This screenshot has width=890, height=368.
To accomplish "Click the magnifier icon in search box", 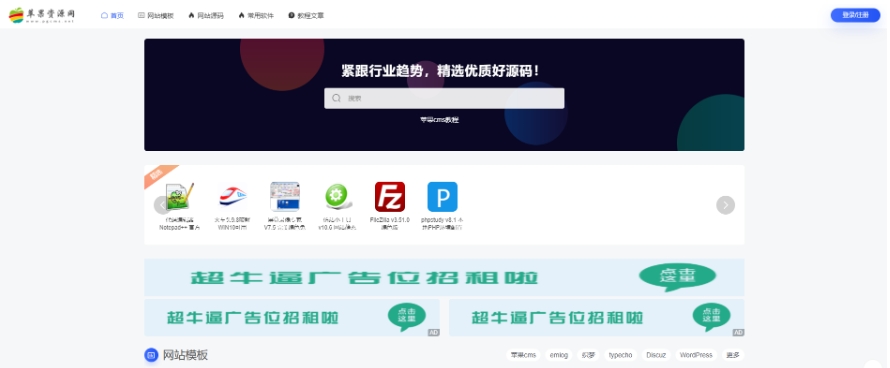I will click(336, 98).
